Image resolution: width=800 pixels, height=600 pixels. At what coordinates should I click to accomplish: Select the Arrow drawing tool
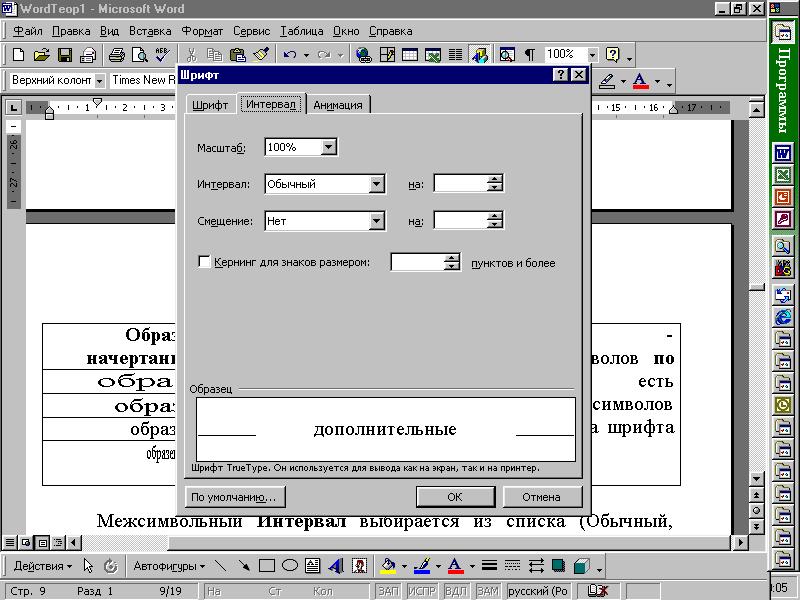tap(244, 566)
